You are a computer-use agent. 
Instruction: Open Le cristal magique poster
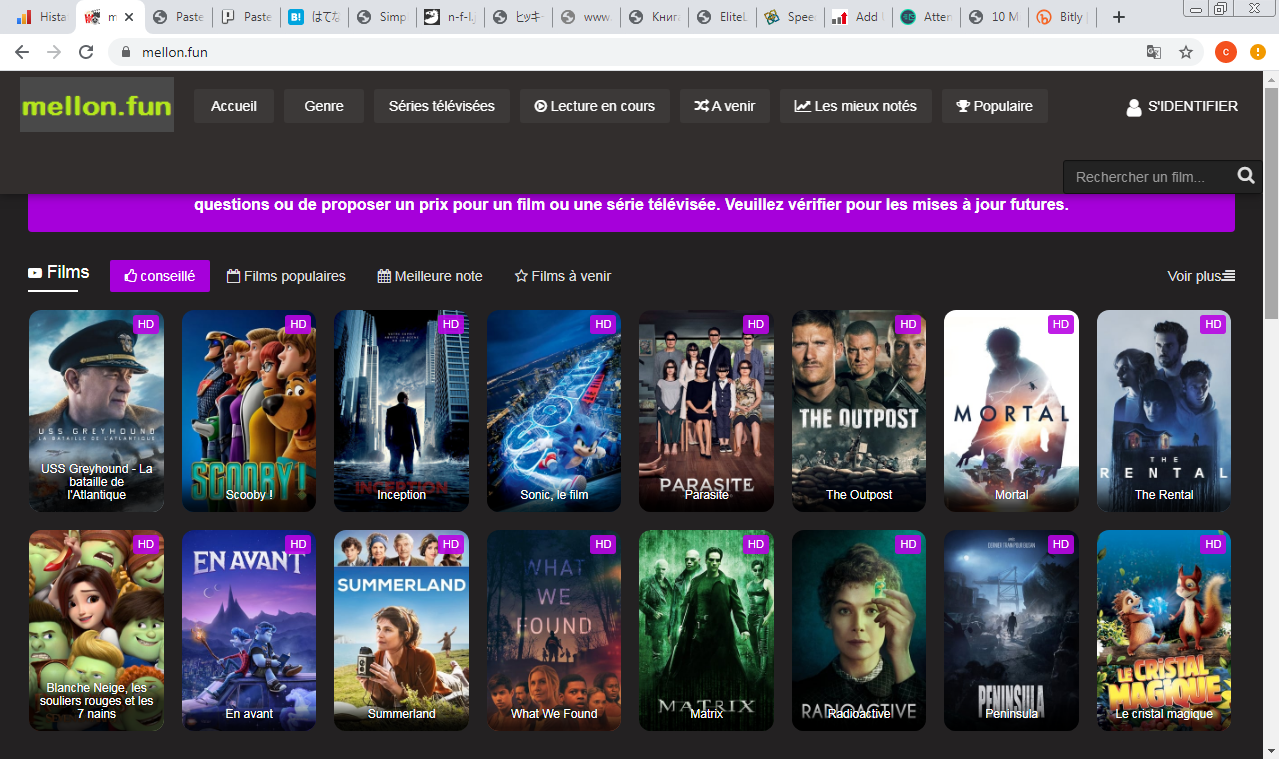tap(1164, 631)
